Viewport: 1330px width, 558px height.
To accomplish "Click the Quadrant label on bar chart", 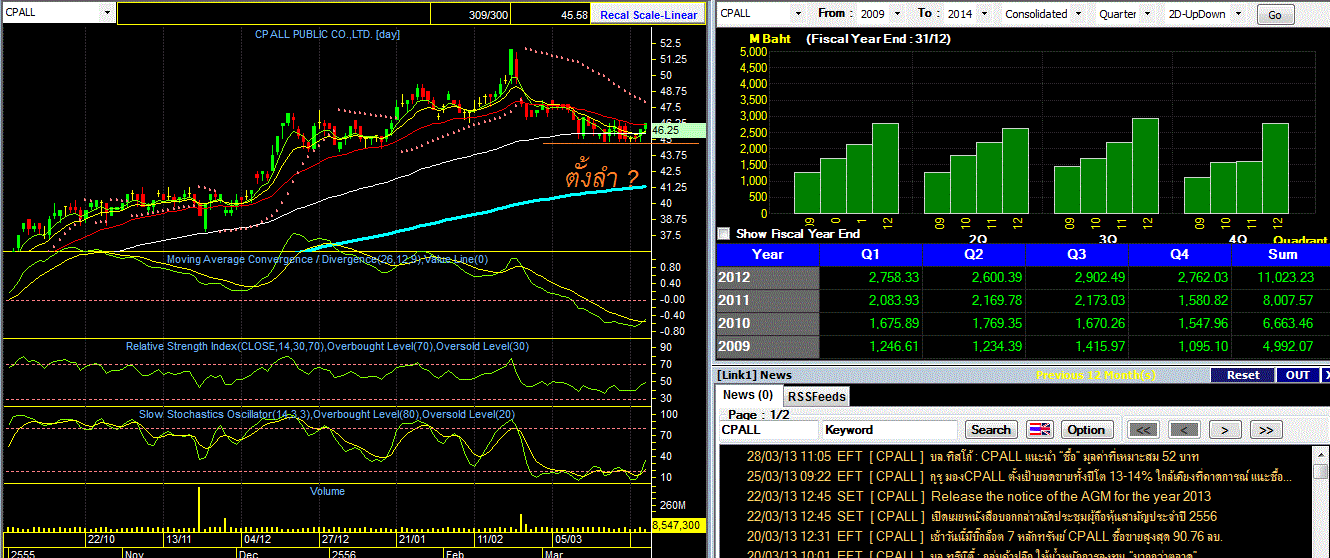I will coord(1300,240).
